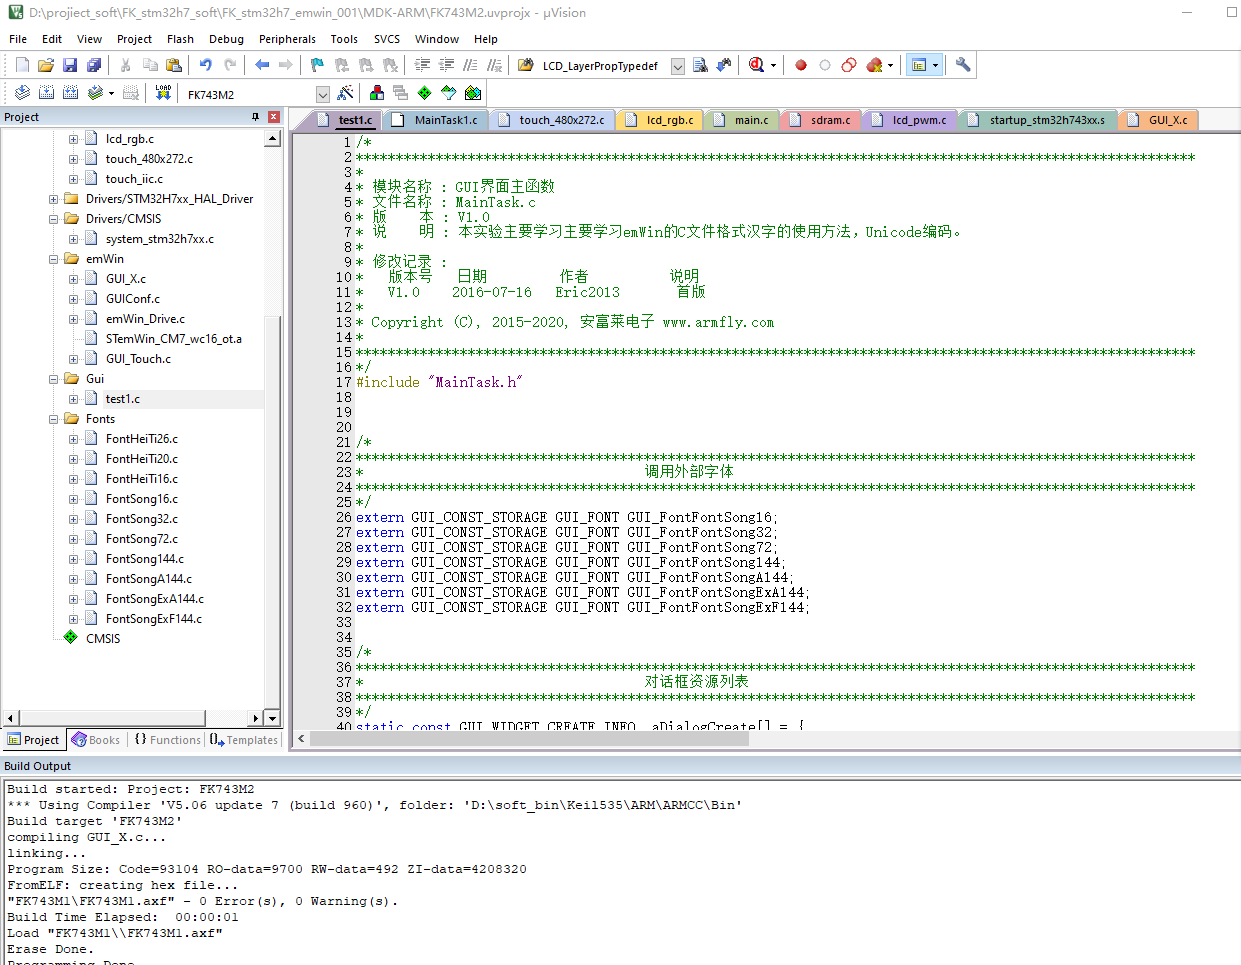
Task: Collapse the Drivers/CMSIS group
Action: pos(53,219)
